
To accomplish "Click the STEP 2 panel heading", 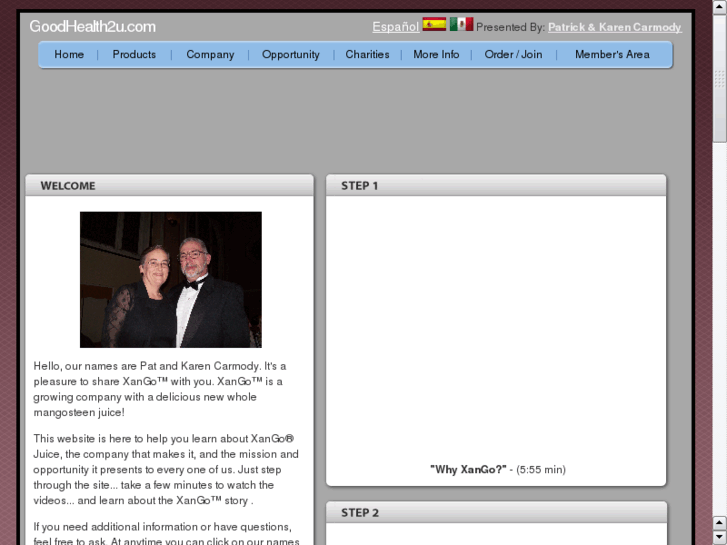I will (x=360, y=513).
